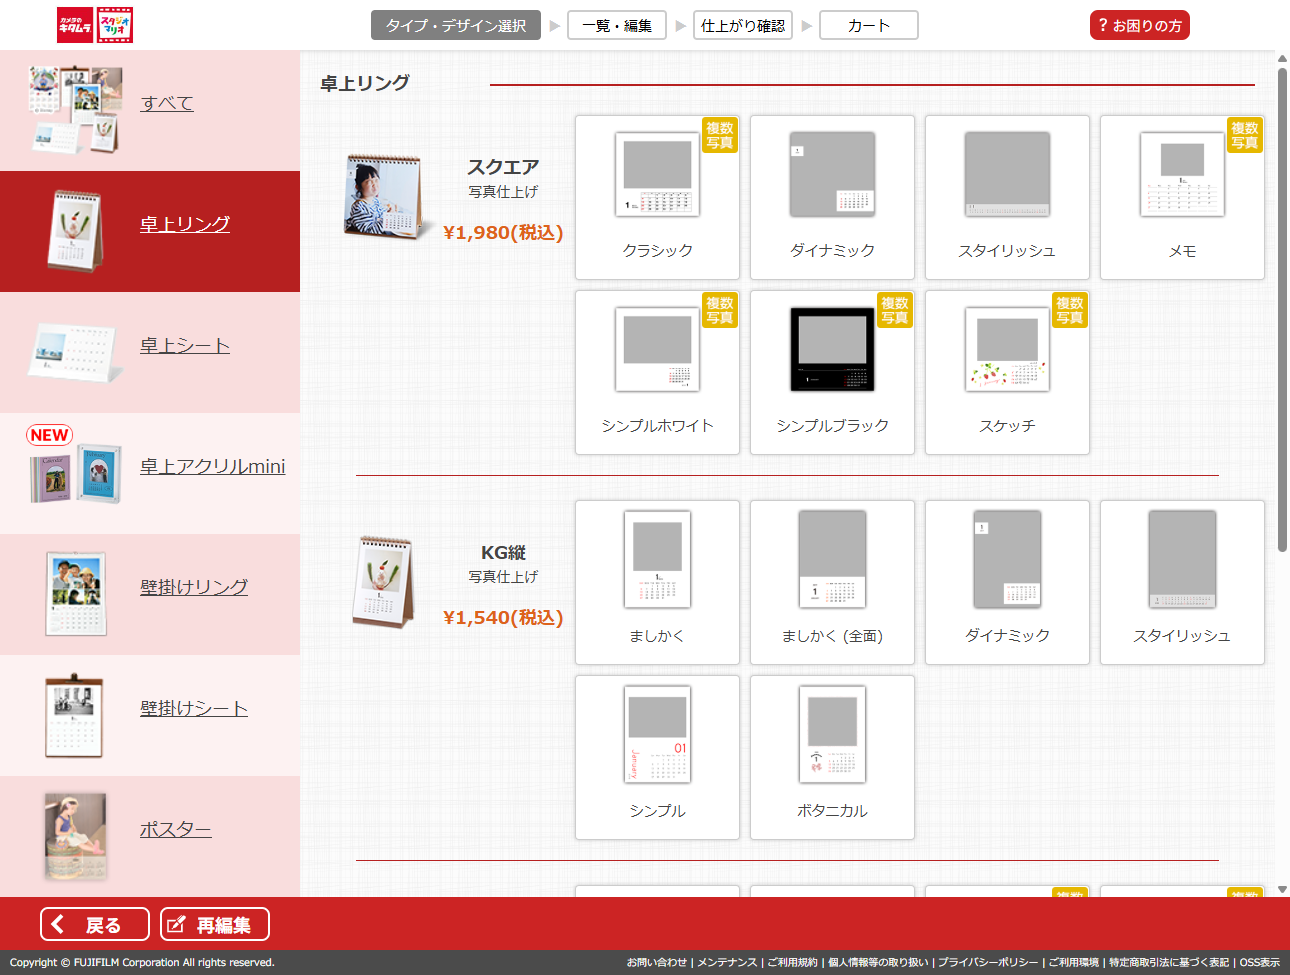Screen dimensions: 1290x975
Task: Show すべて calendar types
Action: pyautogui.click(x=167, y=104)
